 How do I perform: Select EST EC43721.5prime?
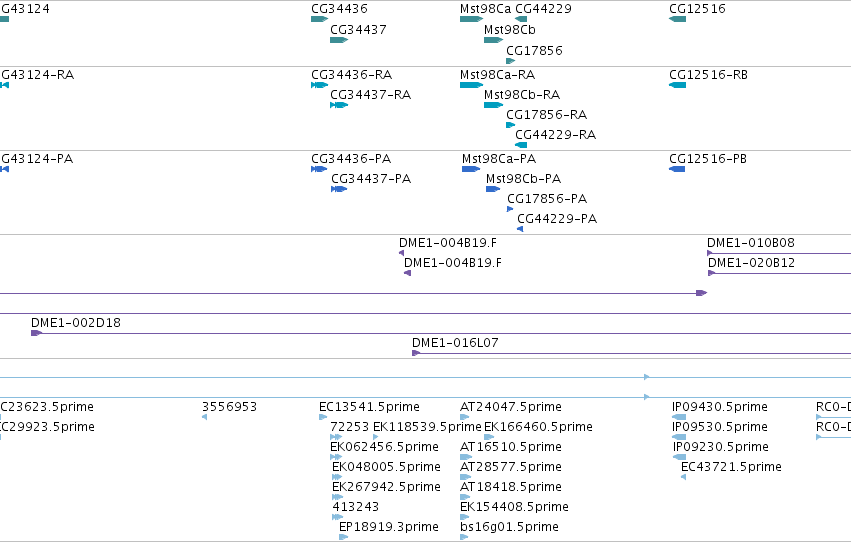pyautogui.click(x=731, y=467)
